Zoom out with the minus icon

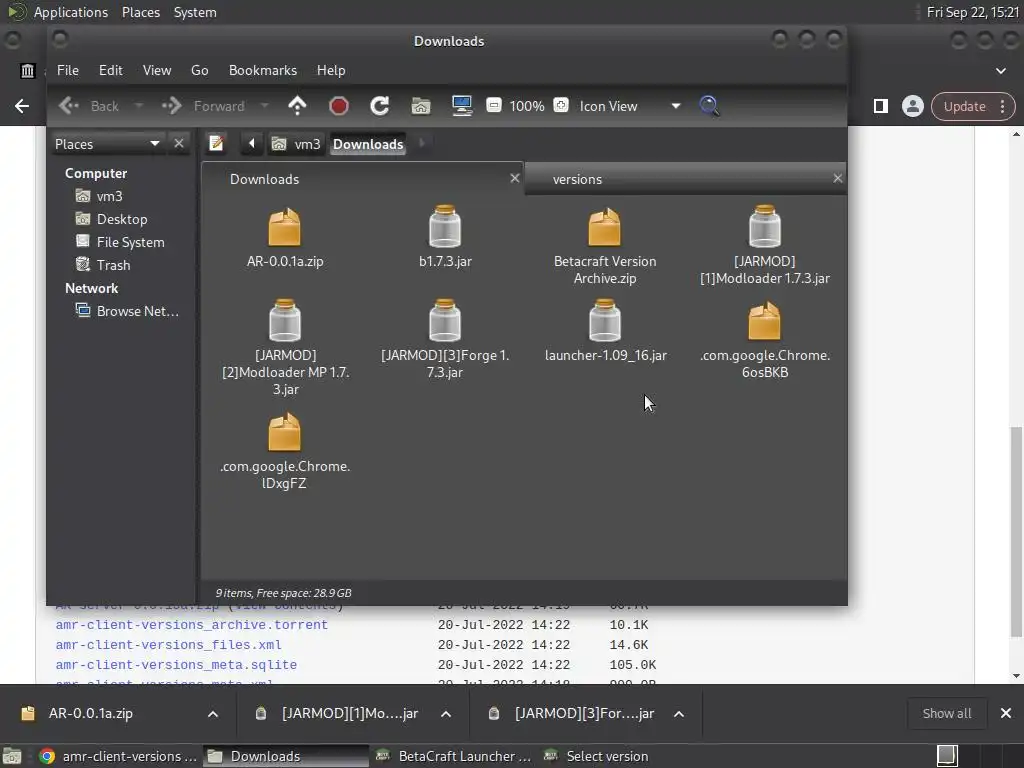(x=494, y=105)
